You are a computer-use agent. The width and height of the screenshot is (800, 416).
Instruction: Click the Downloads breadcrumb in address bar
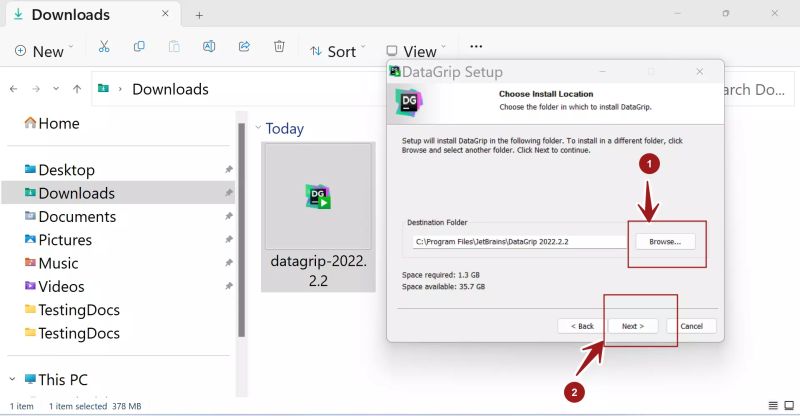[170, 89]
